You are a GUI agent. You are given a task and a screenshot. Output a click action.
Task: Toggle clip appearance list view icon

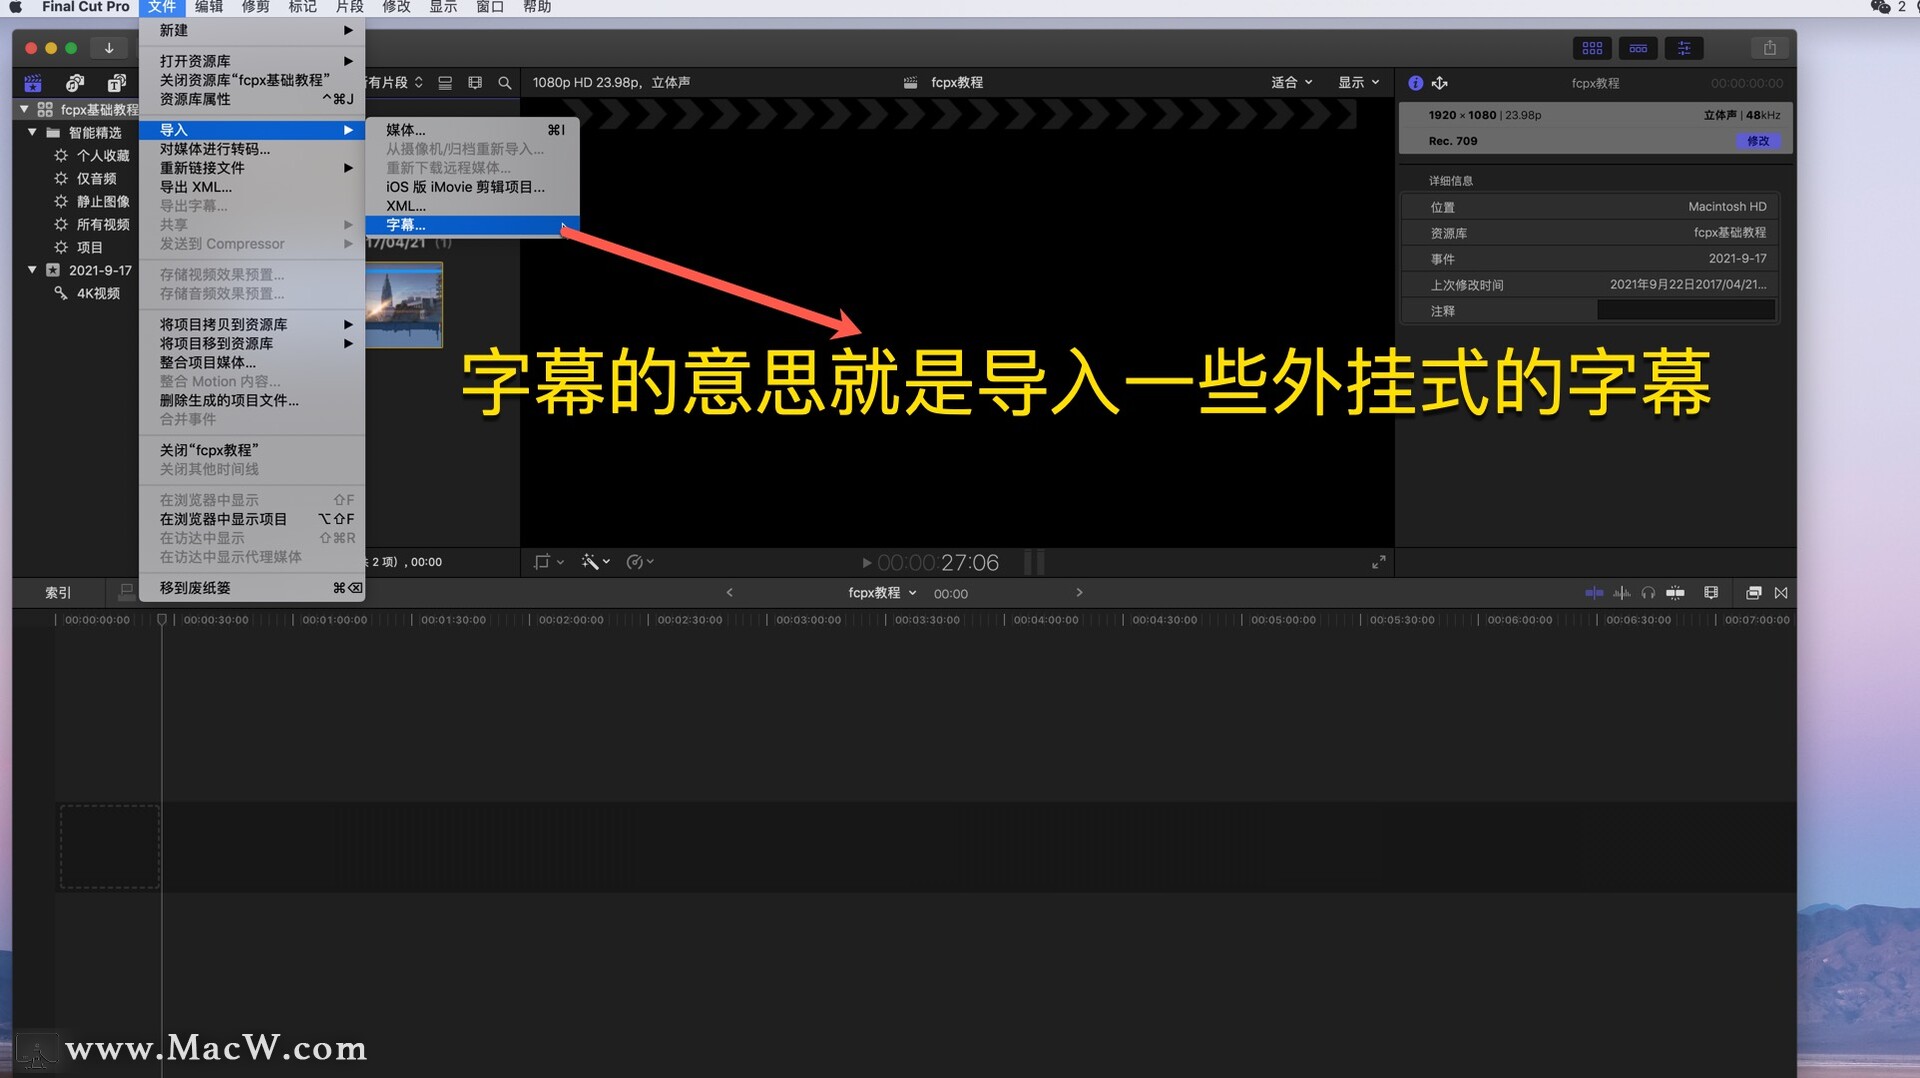[445, 83]
